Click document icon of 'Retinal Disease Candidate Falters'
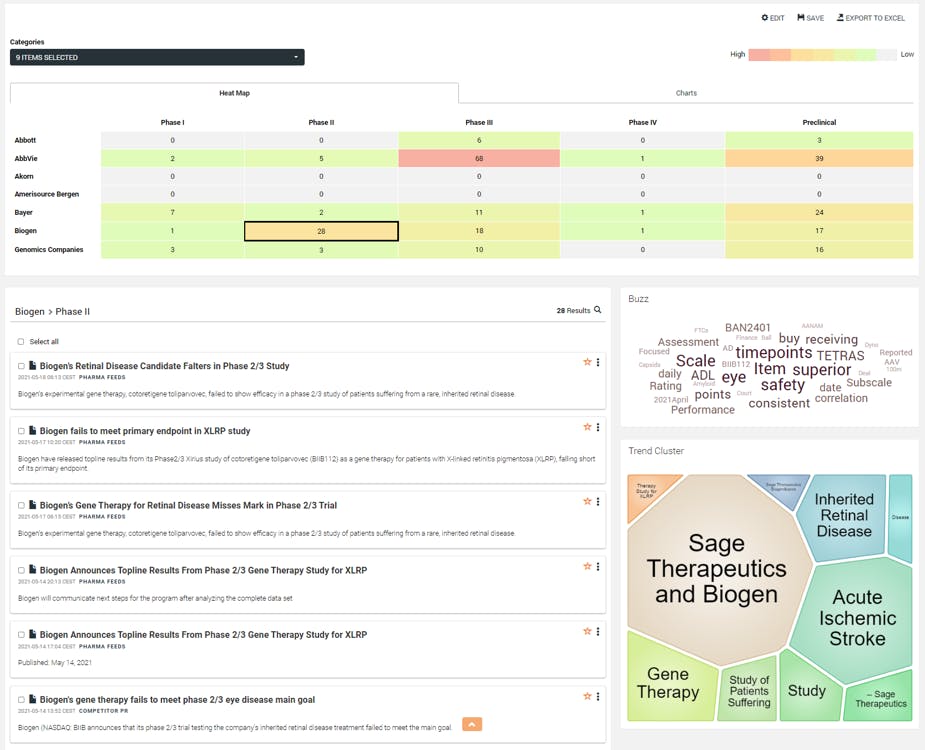925x750 pixels. 32,365
